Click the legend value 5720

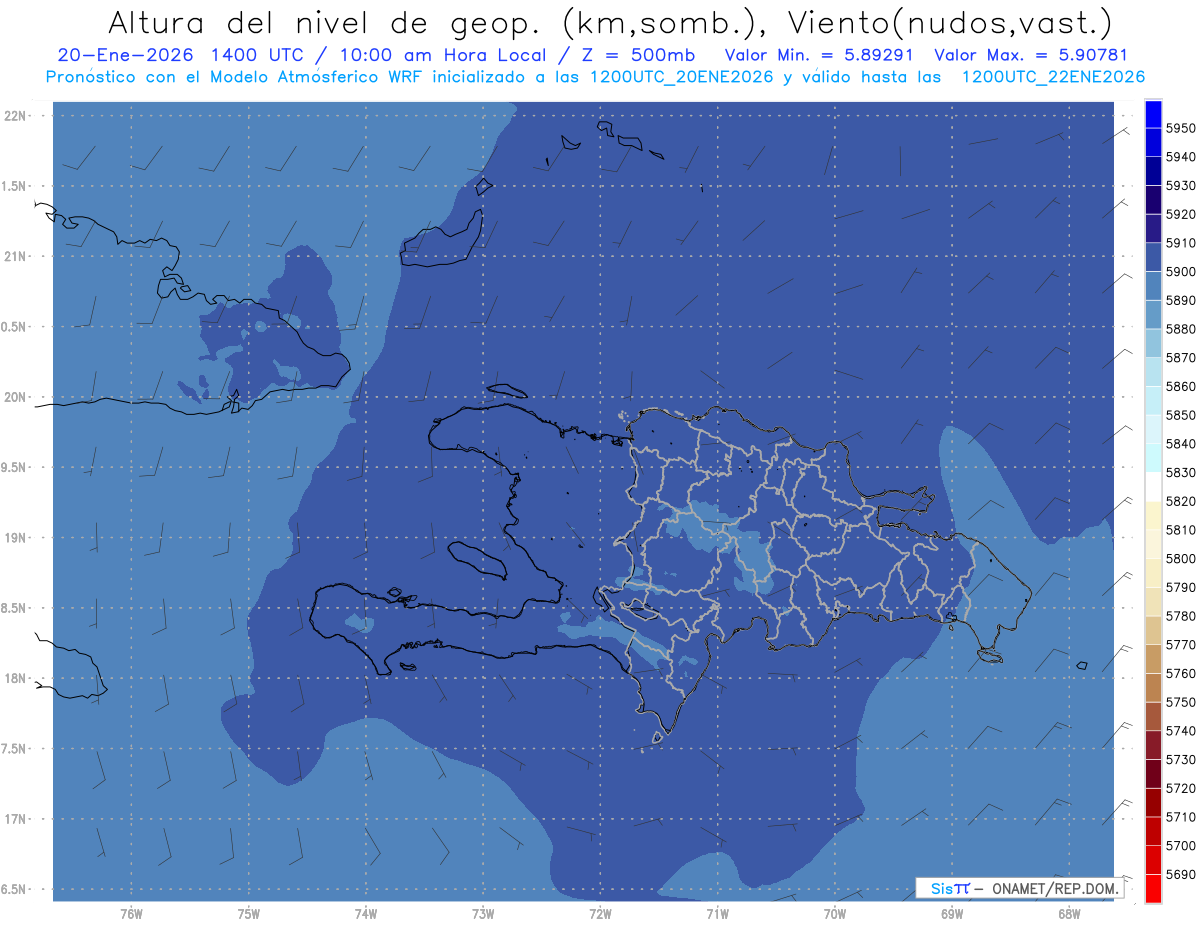[x=1180, y=788]
